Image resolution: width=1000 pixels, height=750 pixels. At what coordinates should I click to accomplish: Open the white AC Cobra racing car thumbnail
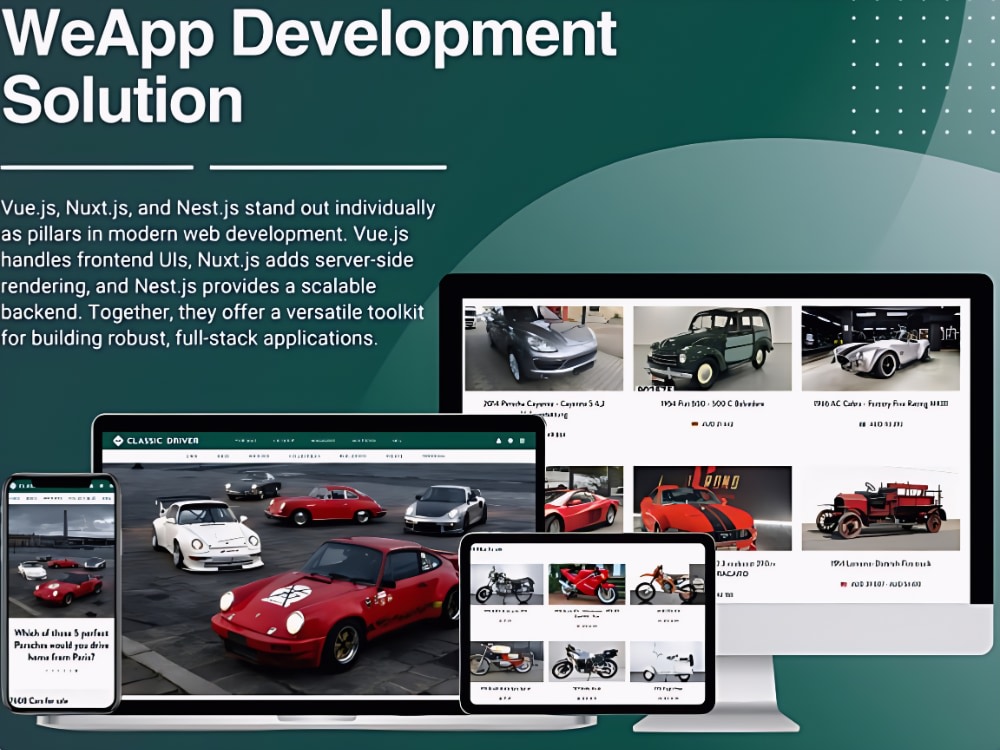click(x=881, y=348)
